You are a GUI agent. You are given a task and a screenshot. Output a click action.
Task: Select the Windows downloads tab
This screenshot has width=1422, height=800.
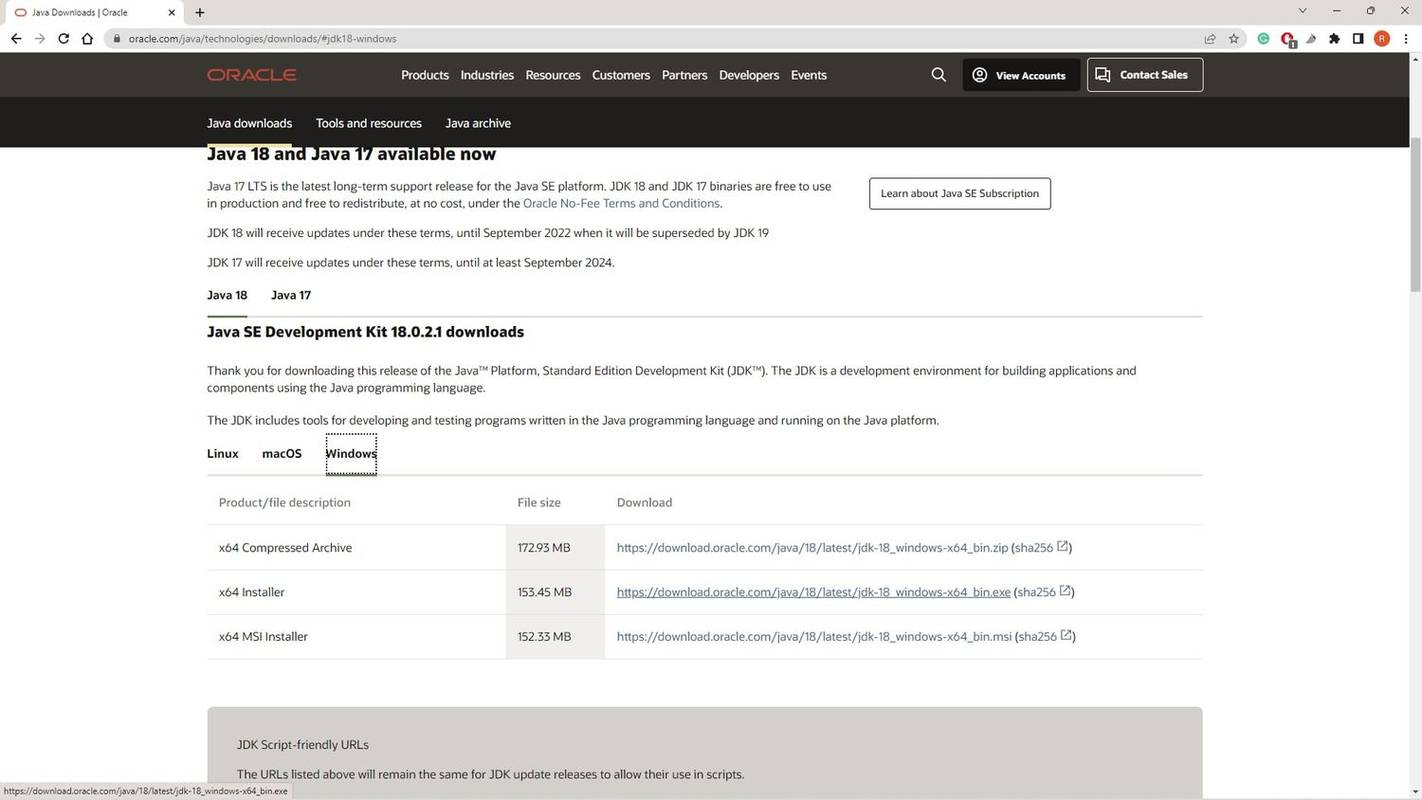tap(351, 454)
